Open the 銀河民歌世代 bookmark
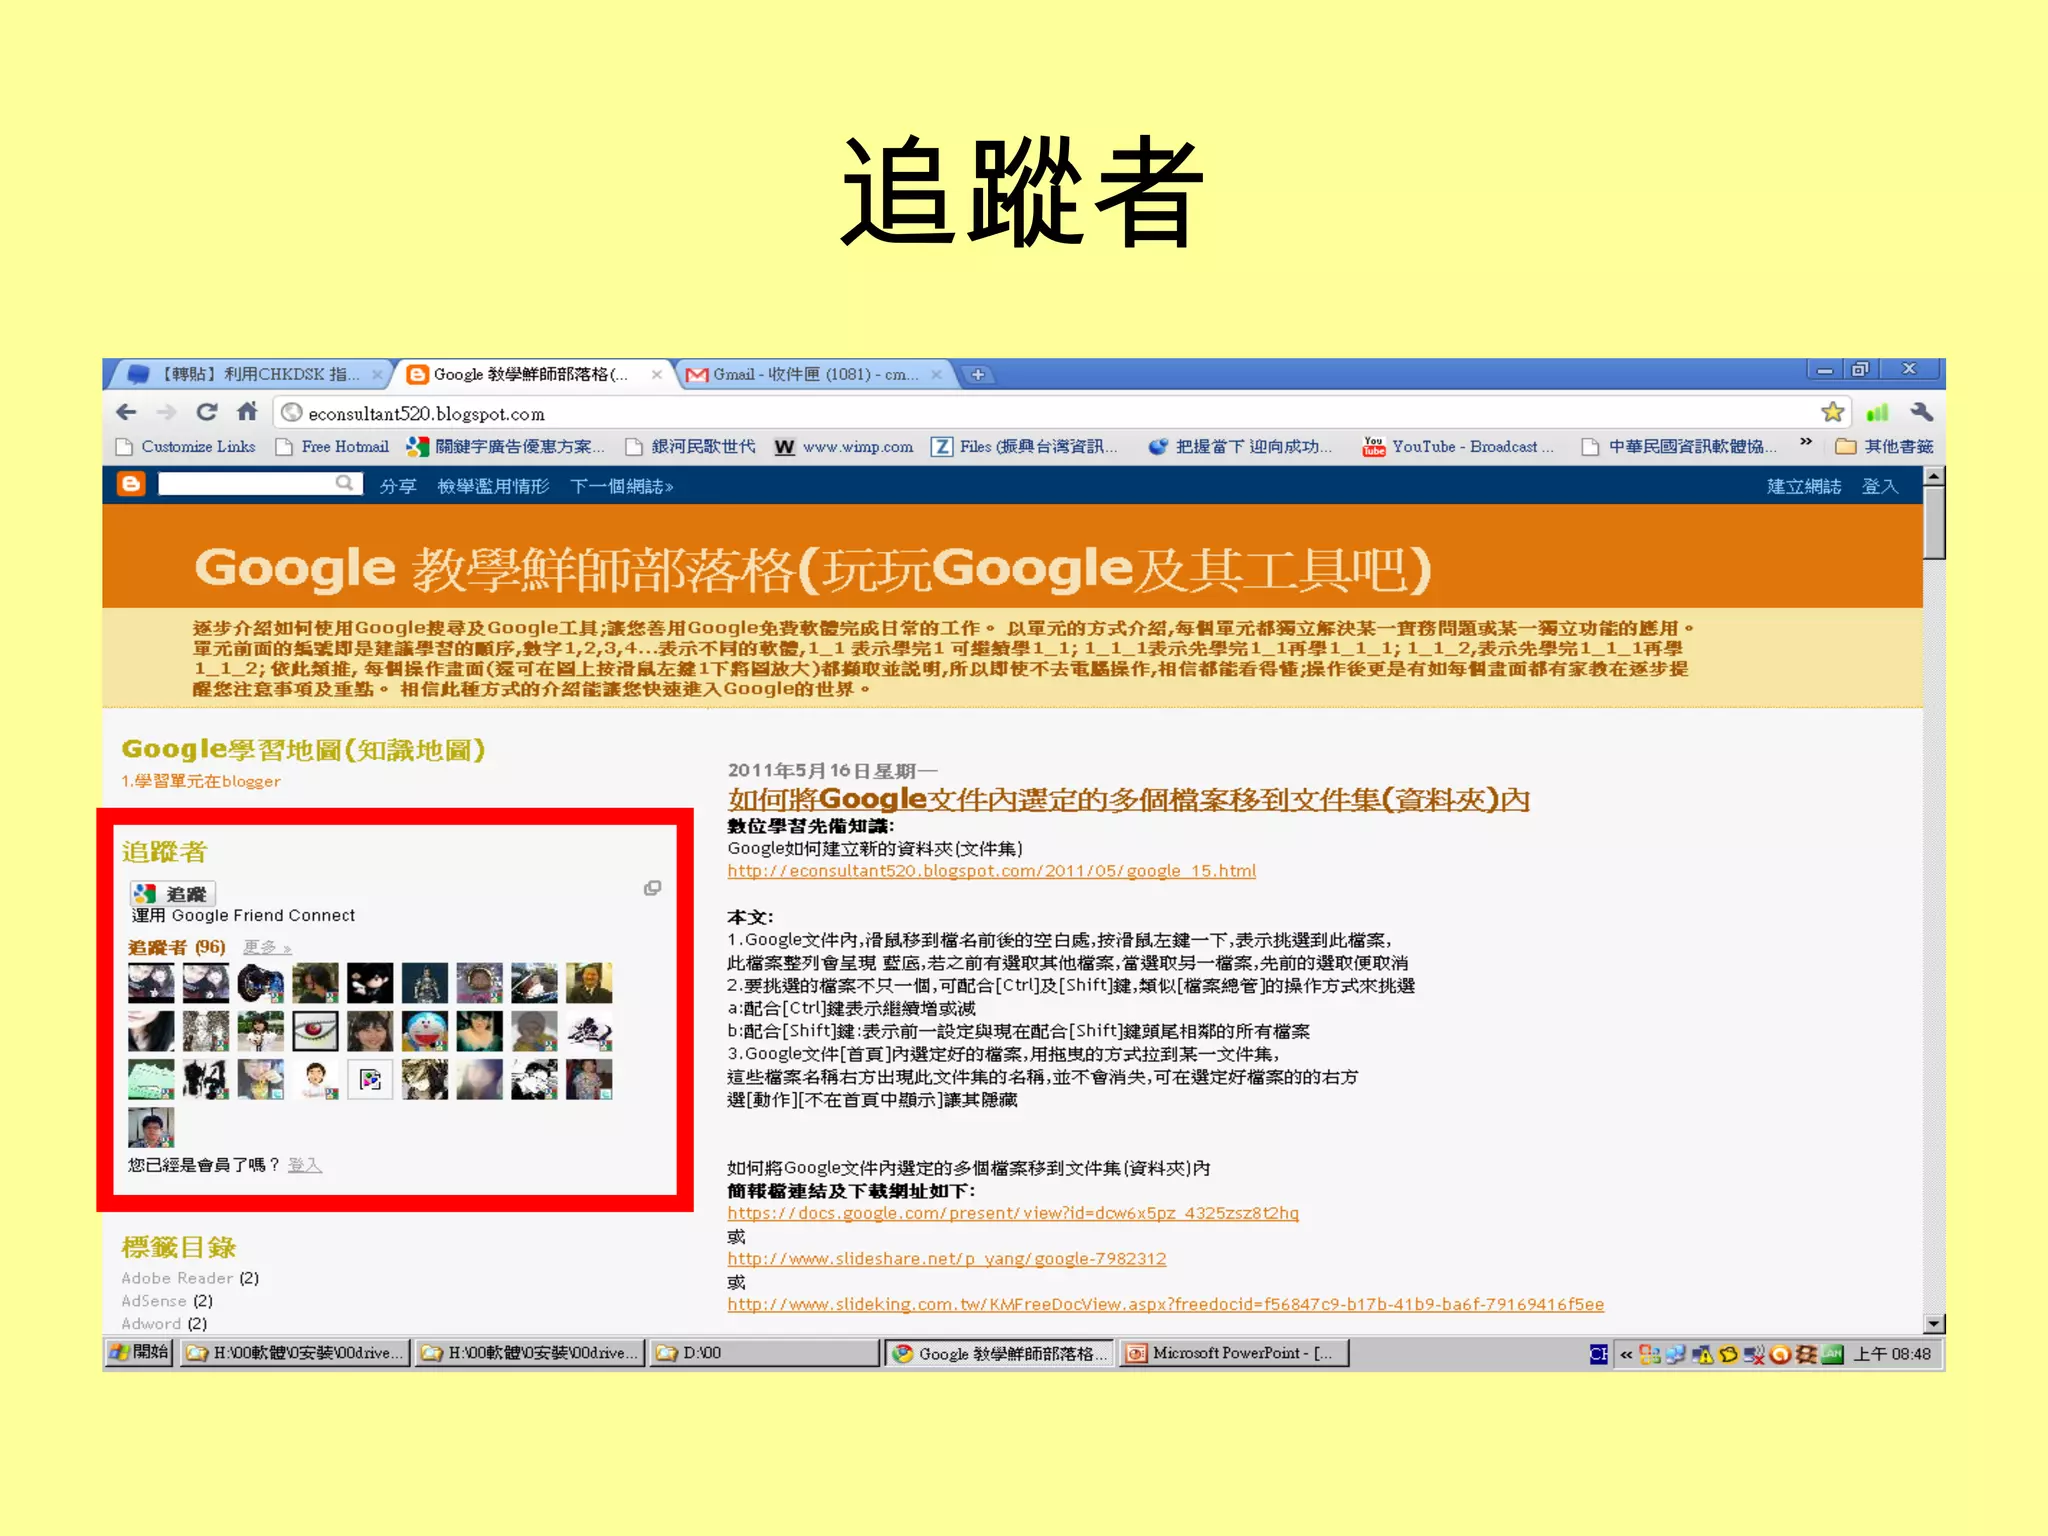2048x1536 pixels. [x=690, y=446]
